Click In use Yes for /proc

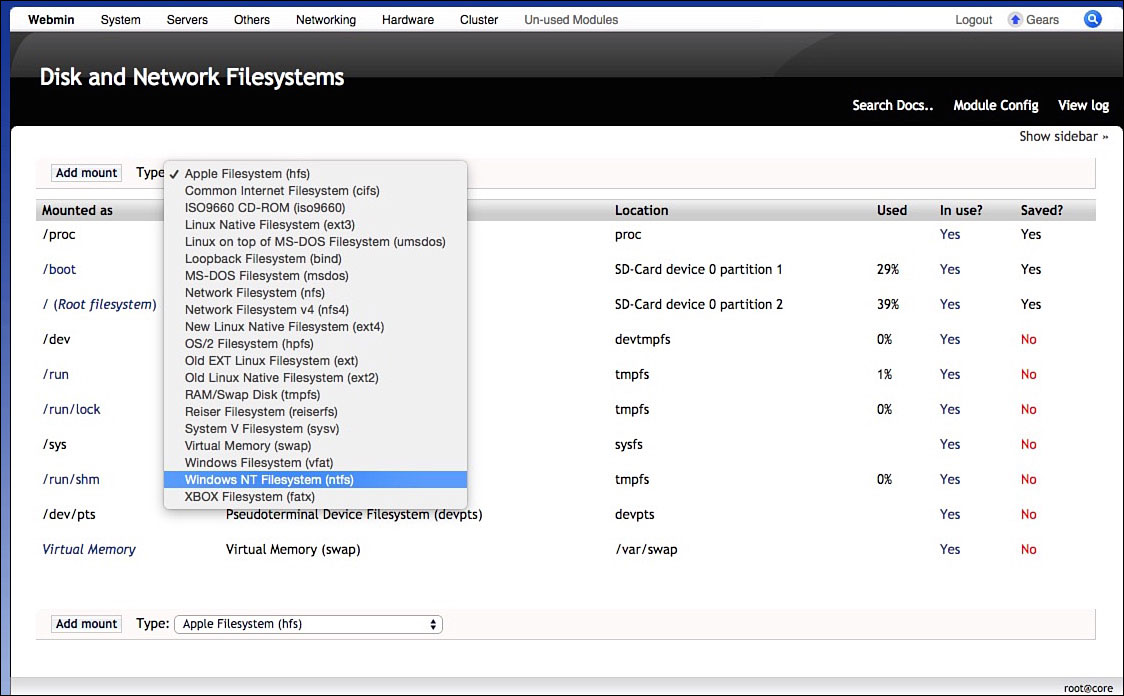[950, 234]
